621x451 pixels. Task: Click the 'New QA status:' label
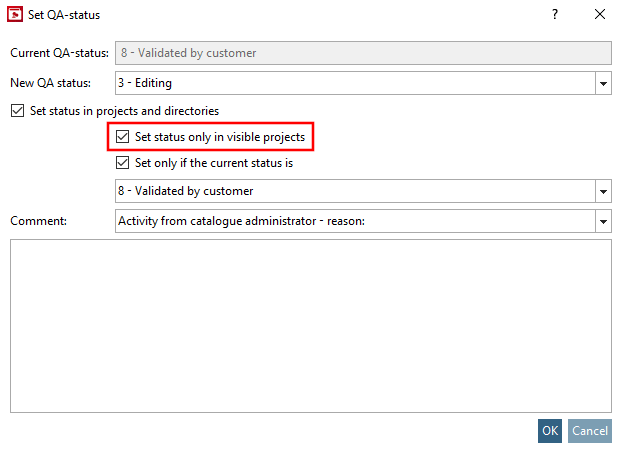(x=50, y=83)
